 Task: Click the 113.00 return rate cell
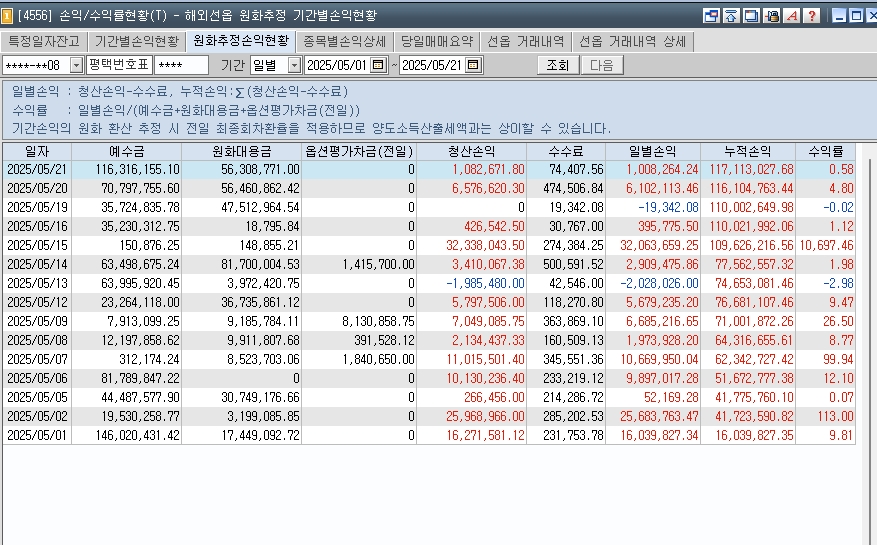point(826,417)
